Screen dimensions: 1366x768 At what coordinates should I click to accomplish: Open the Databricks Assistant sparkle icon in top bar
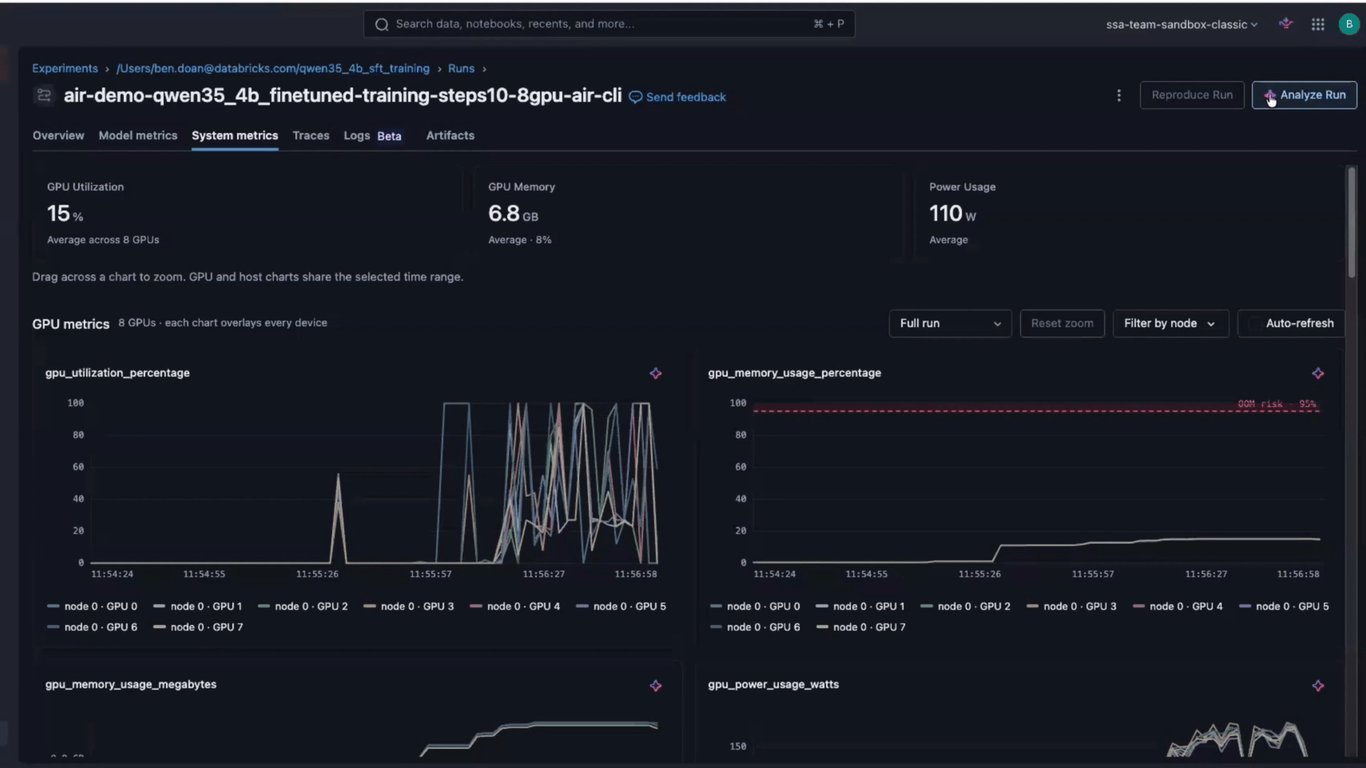coord(1286,24)
